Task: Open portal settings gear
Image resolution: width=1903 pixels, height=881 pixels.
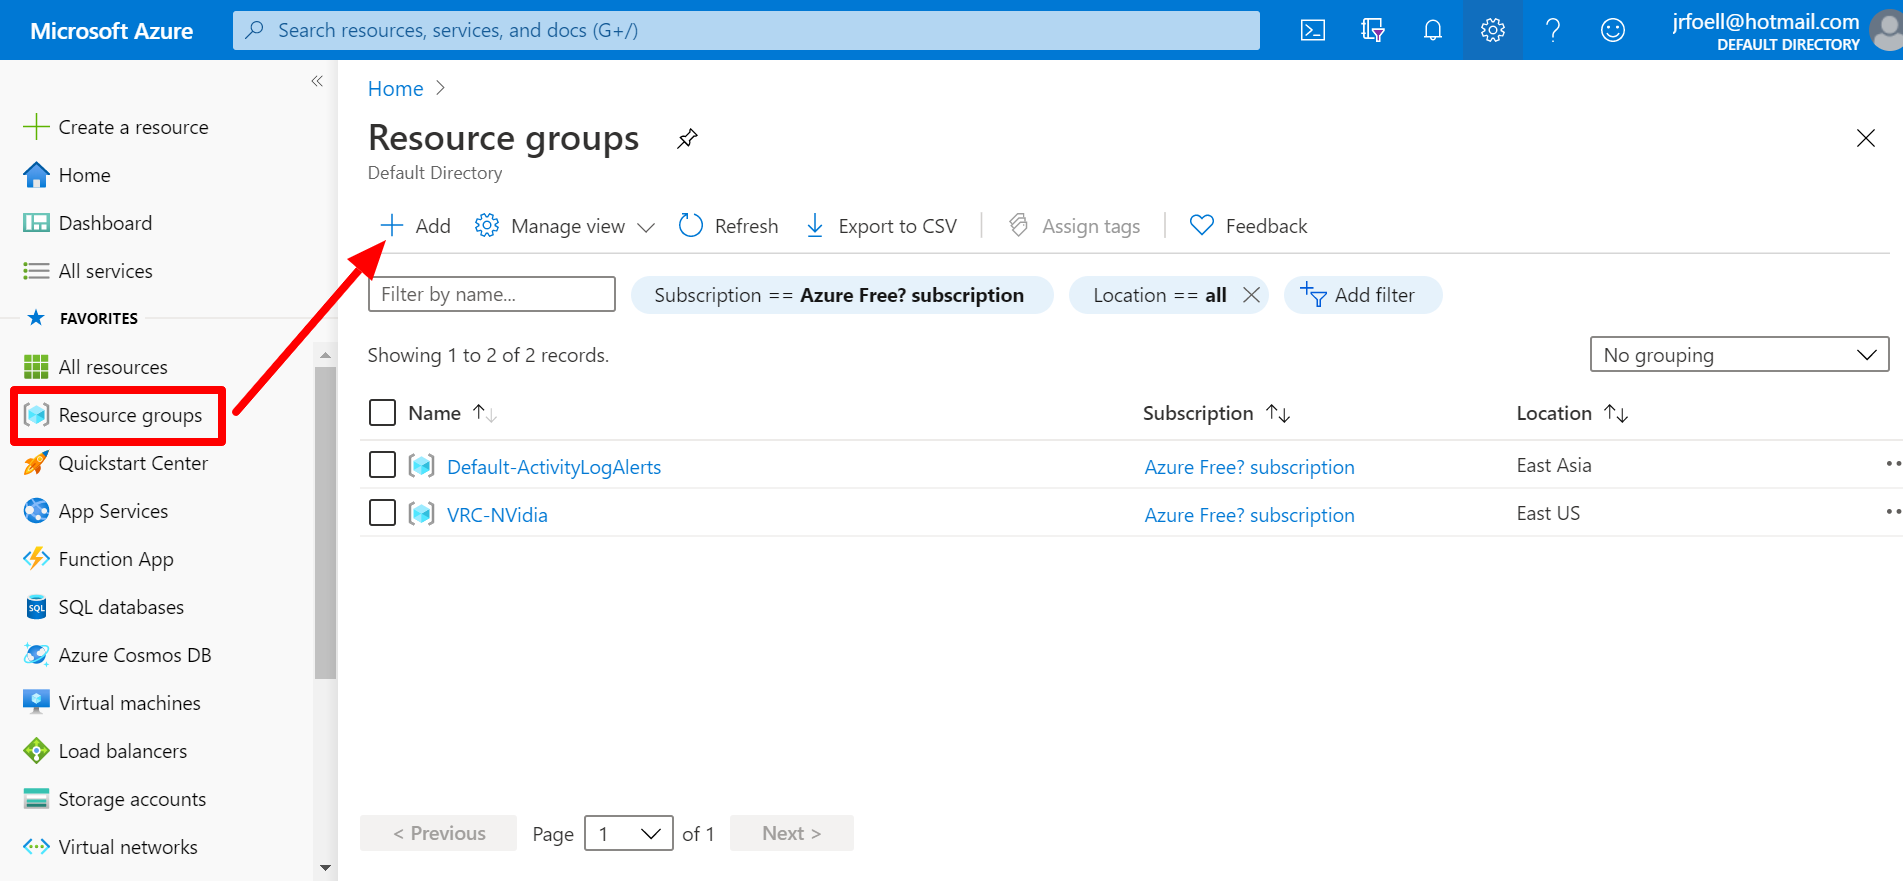Action: click(x=1493, y=30)
